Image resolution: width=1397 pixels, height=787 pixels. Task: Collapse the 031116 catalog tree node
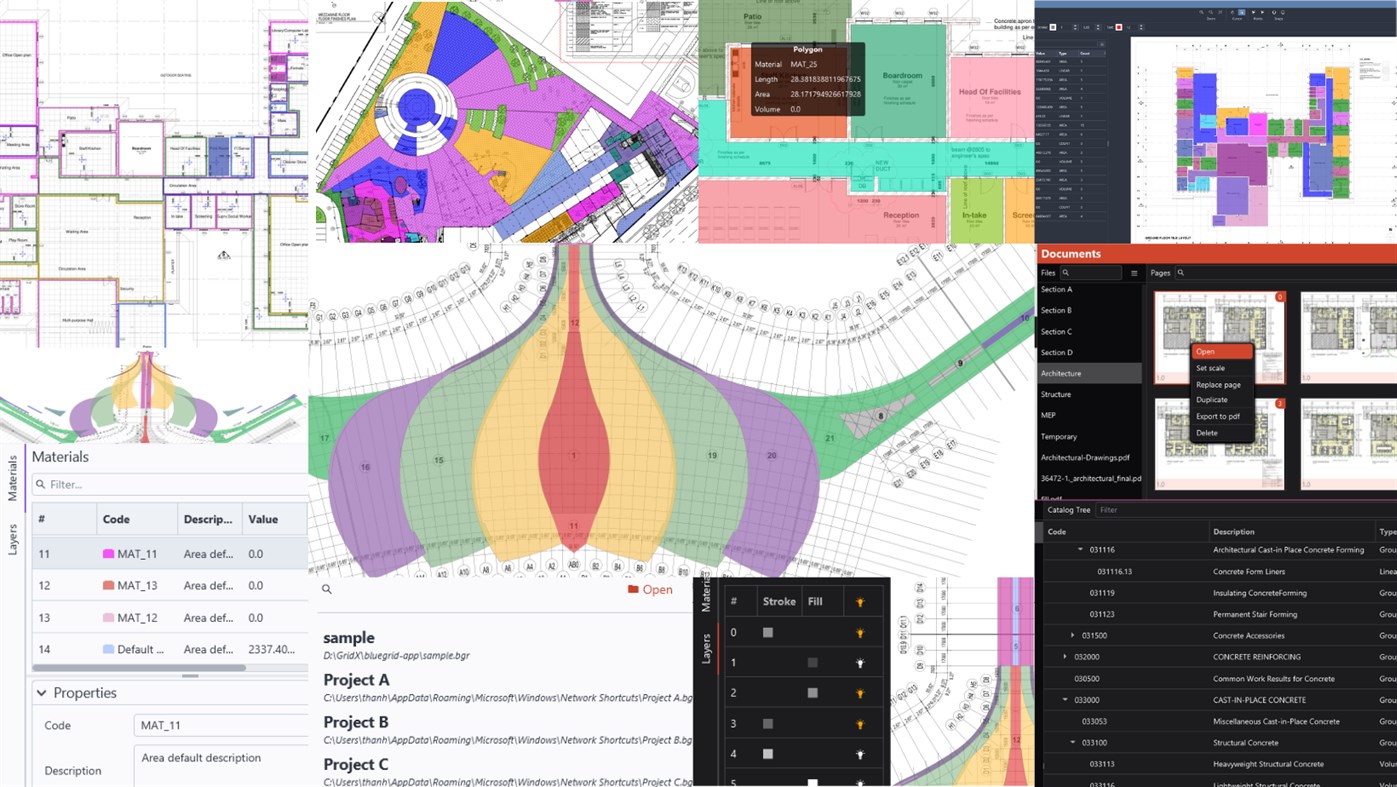(x=1080, y=550)
